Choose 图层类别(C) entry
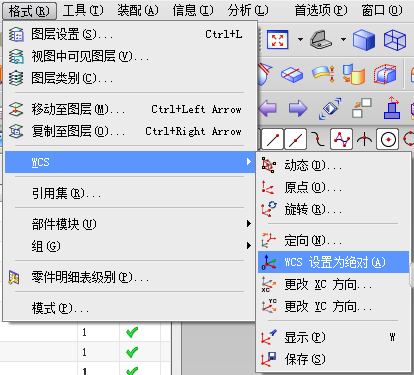This screenshot has height=375, width=414. click(130, 78)
